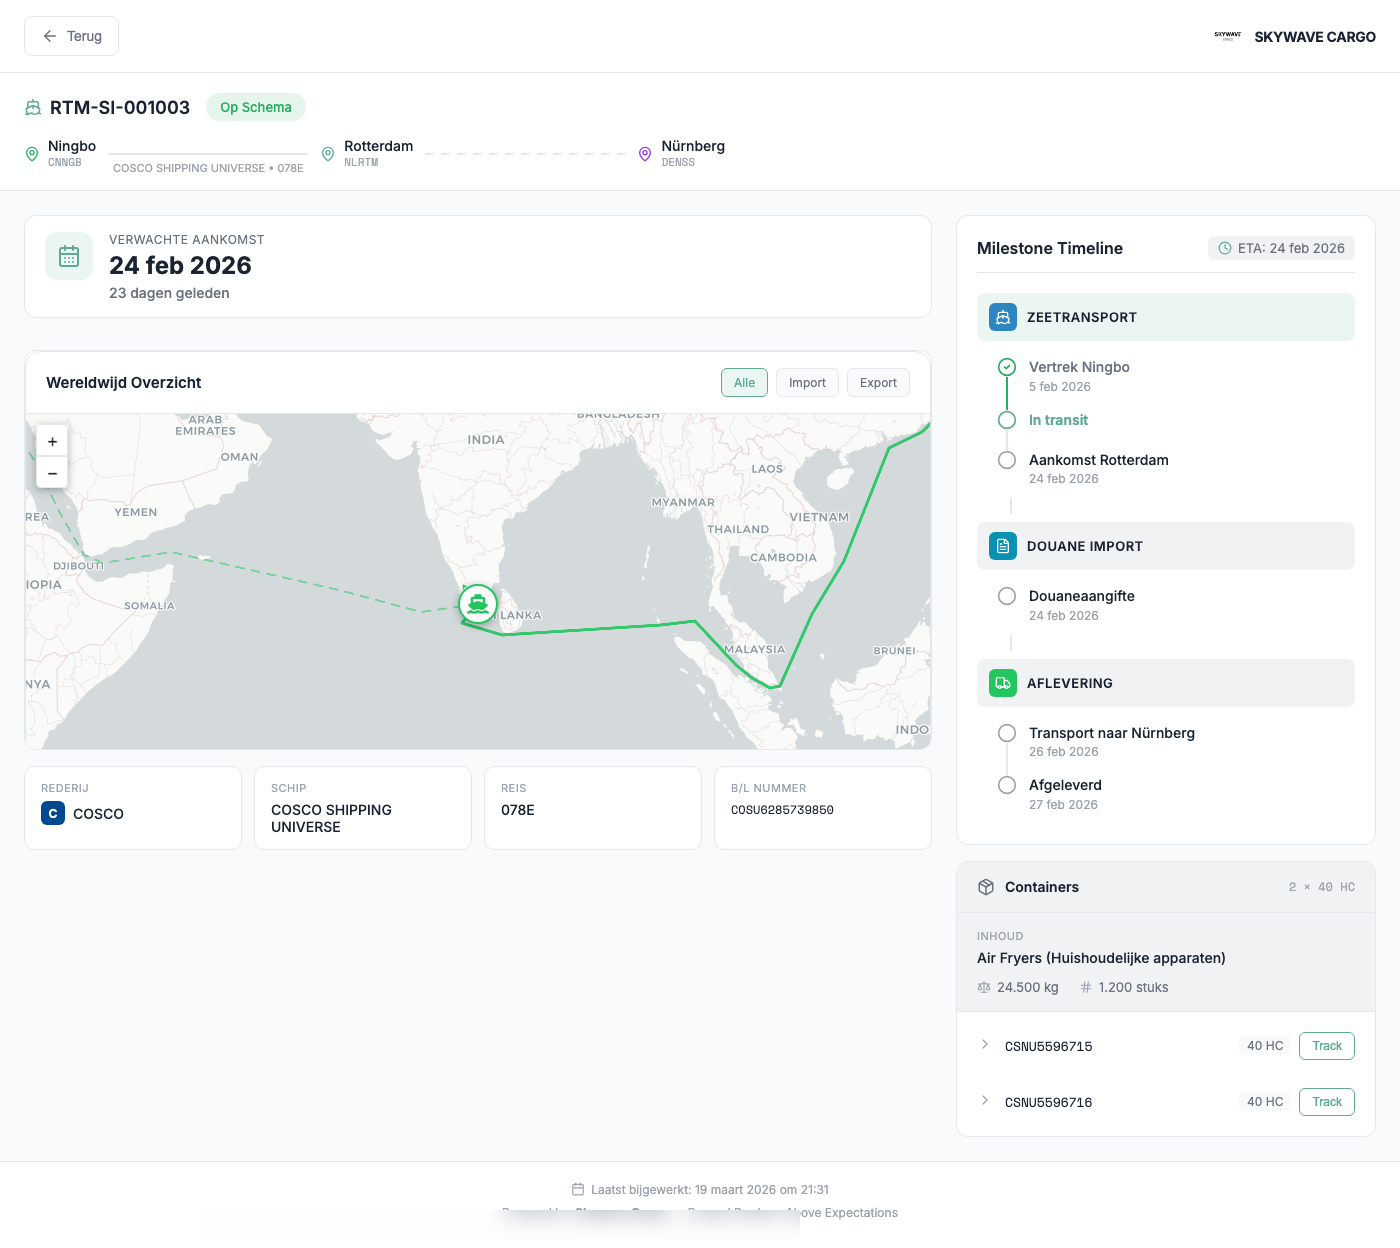Screen dimensions: 1400x1248
Task: Click the Containers box icon
Action: [x=986, y=887]
